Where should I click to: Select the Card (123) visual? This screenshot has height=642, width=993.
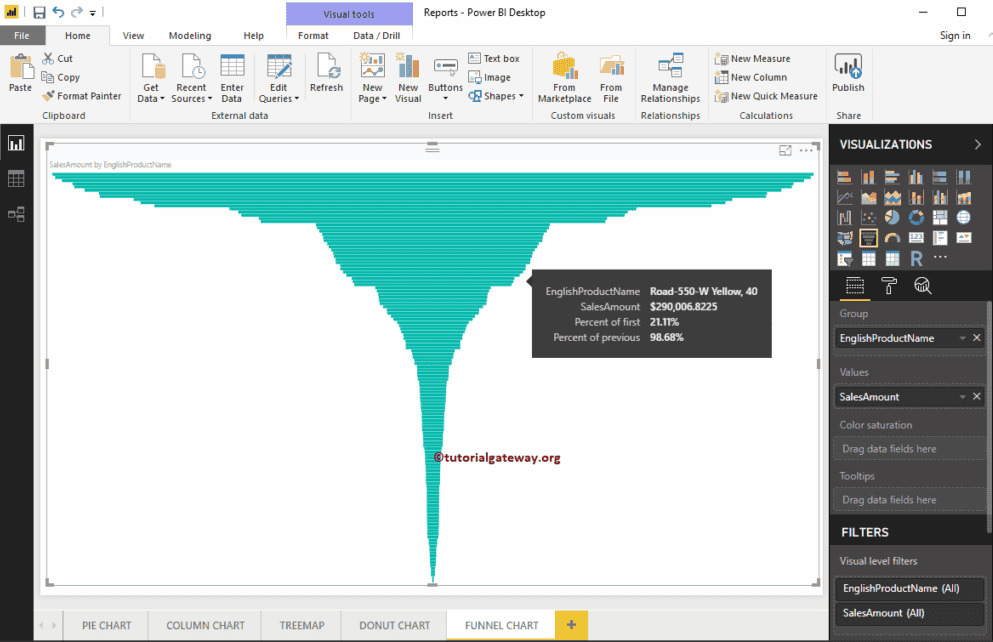click(916, 238)
